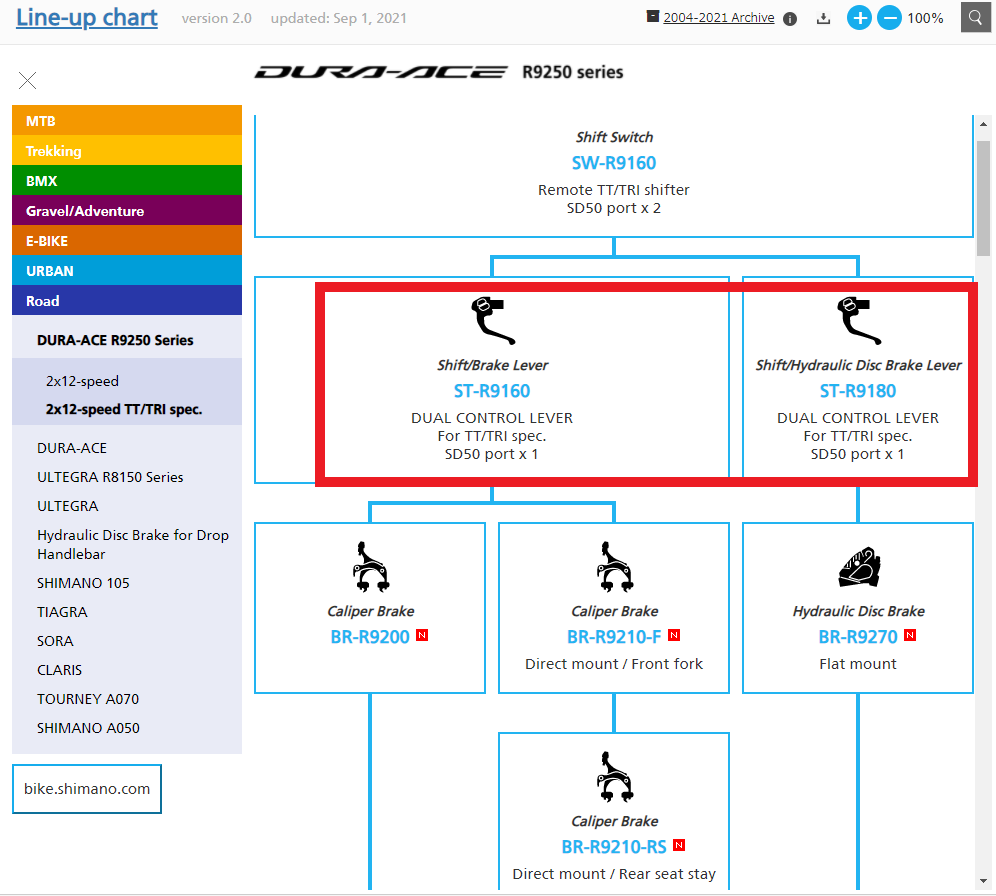The height and width of the screenshot is (896, 996).
Task: Select the E-BIKE category
Action: tap(127, 241)
